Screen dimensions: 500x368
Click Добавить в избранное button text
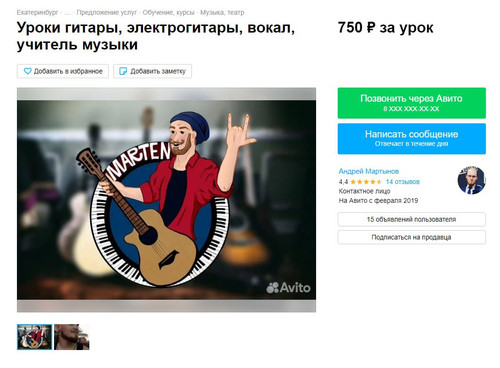(x=68, y=71)
